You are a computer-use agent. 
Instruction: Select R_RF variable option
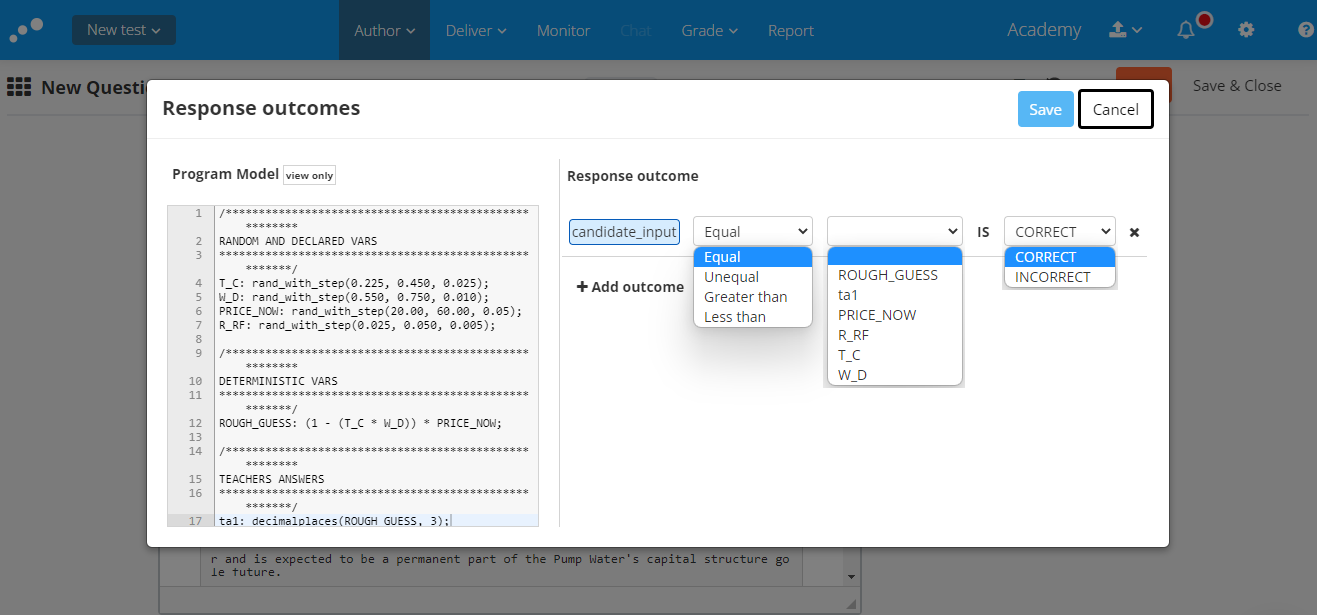(895, 335)
